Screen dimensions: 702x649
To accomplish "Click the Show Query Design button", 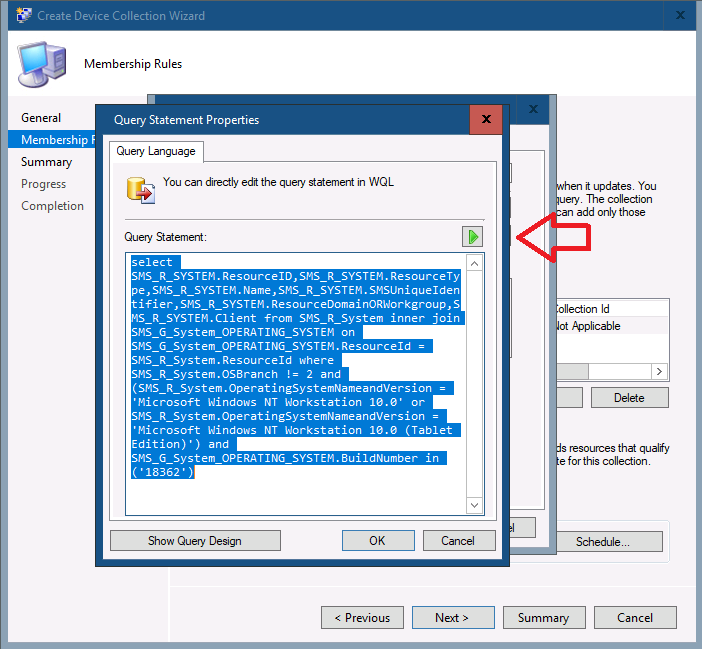I will coord(195,541).
